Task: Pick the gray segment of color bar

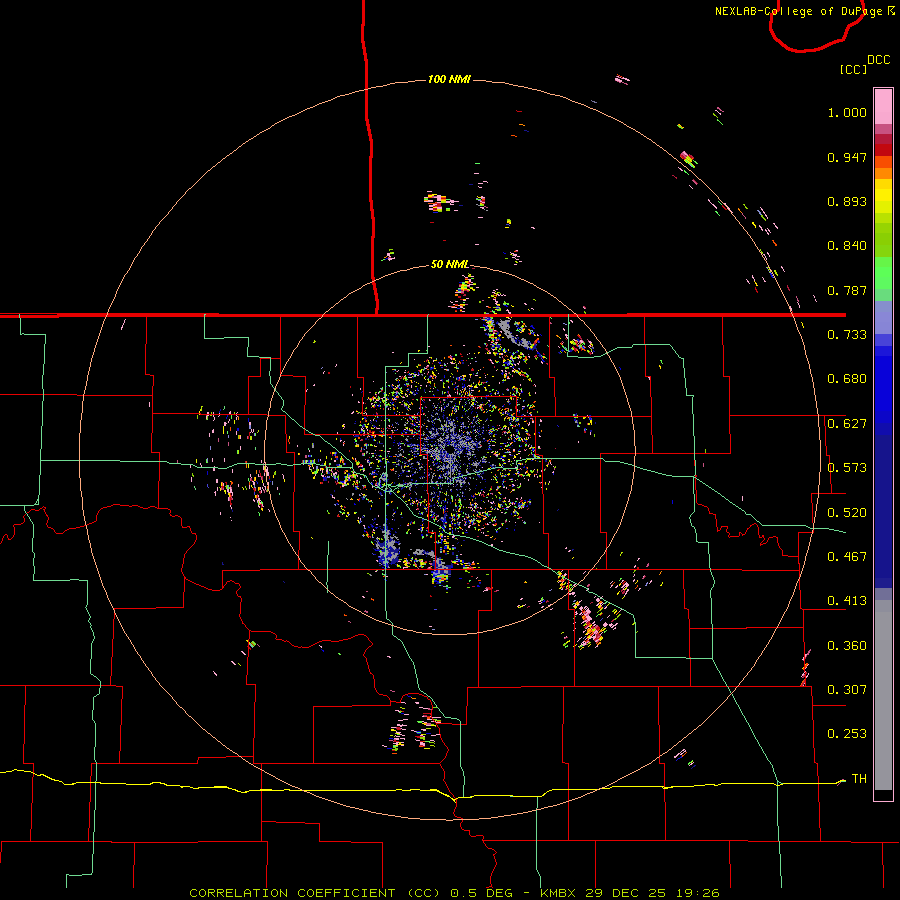Action: click(883, 695)
